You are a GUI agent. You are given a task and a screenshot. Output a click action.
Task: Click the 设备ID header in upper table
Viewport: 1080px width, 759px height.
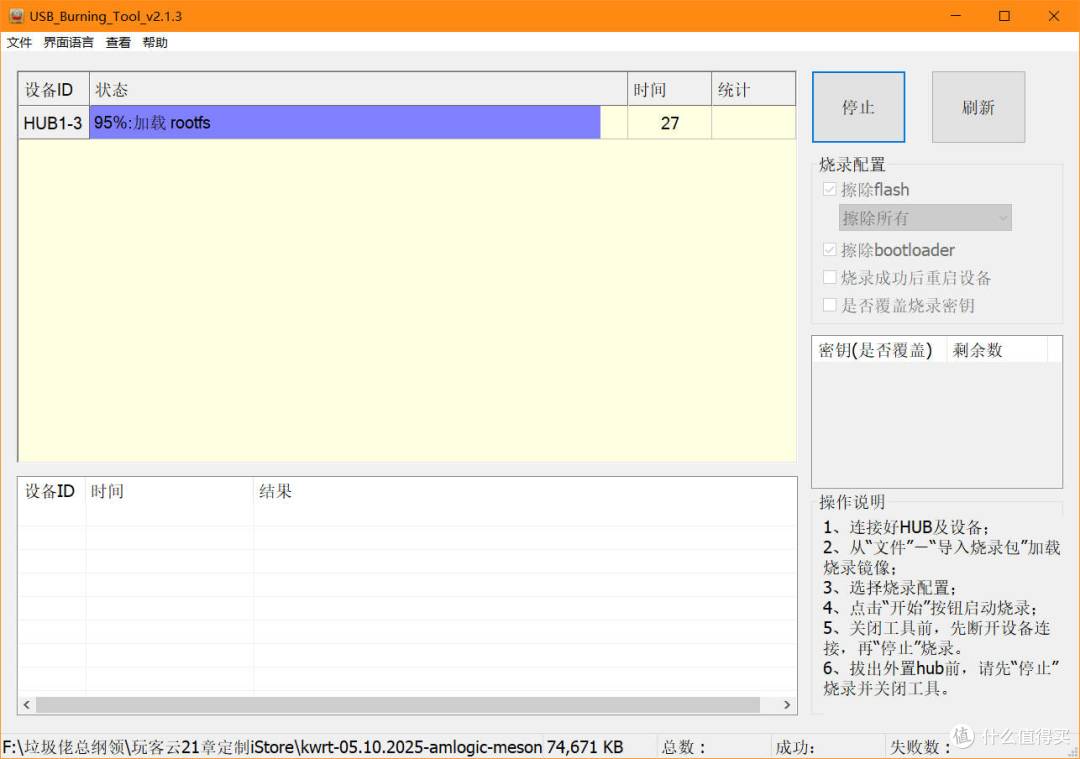54,90
